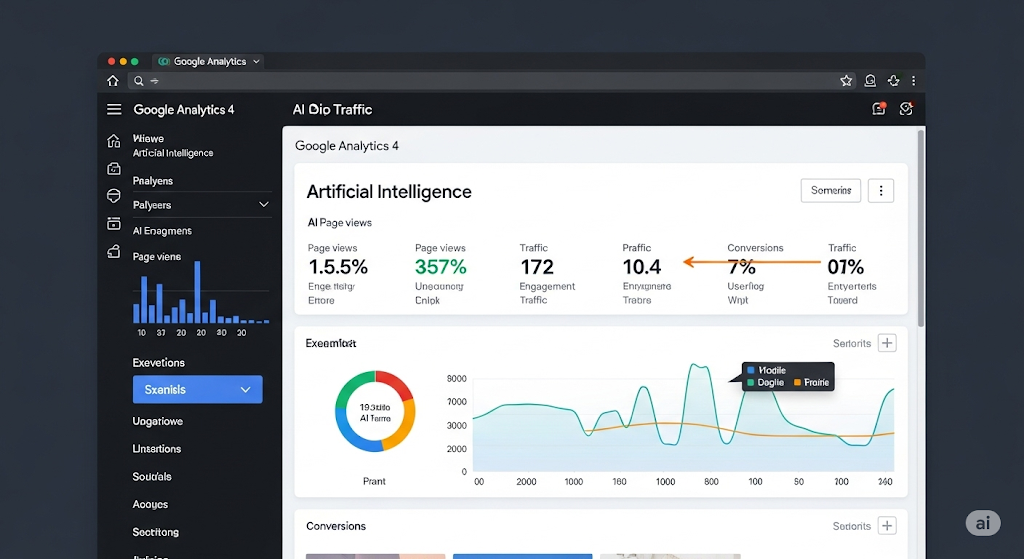
Task: Open Pnalyens in the sidebar
Action: coord(153,181)
